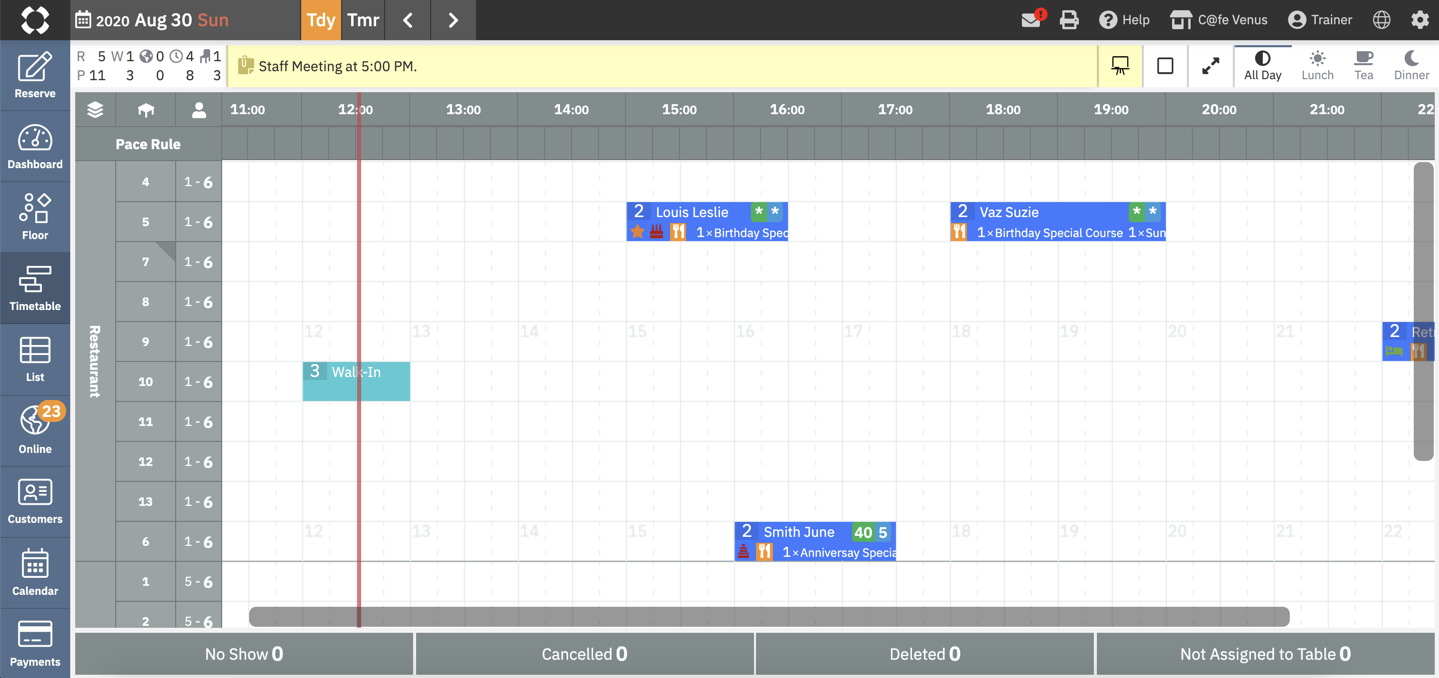Go to the Floor view
The width and height of the screenshot is (1439, 678).
click(x=35, y=217)
